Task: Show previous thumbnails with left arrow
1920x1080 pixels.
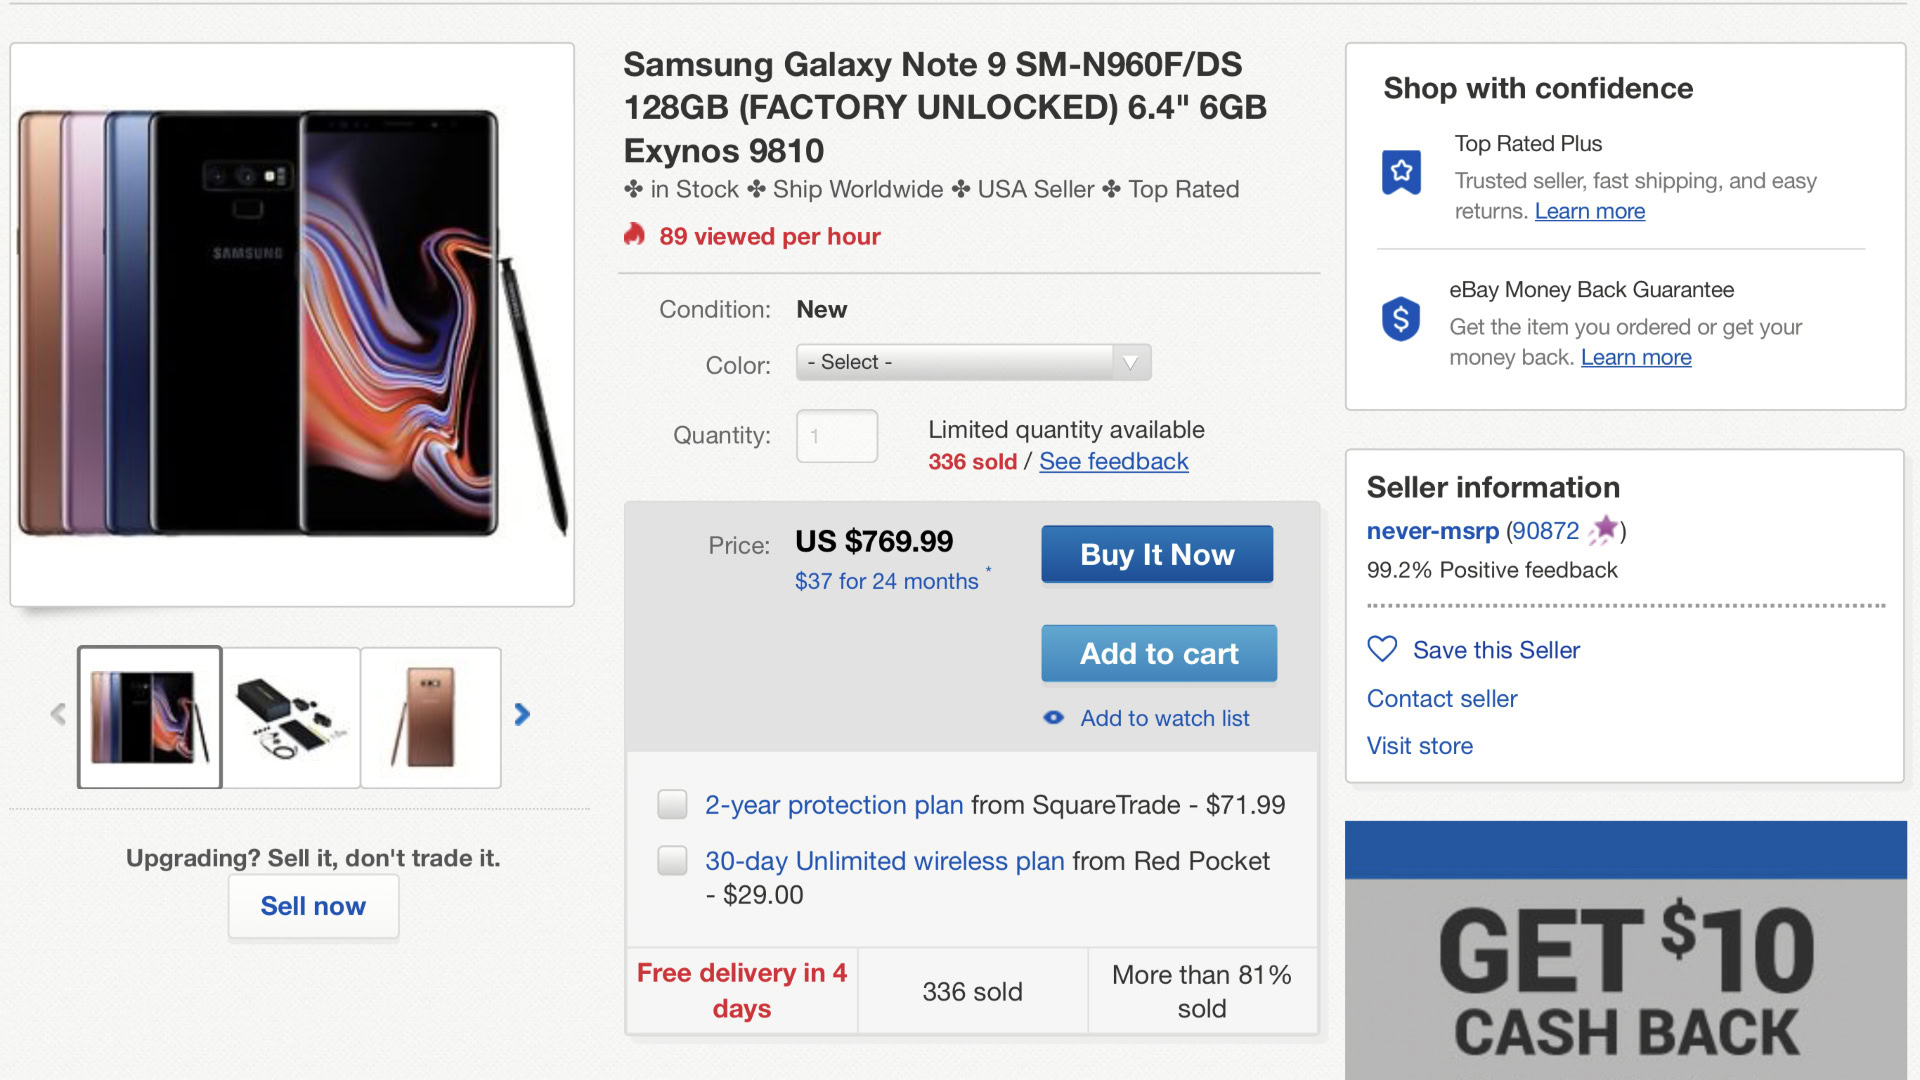Action: 58,714
